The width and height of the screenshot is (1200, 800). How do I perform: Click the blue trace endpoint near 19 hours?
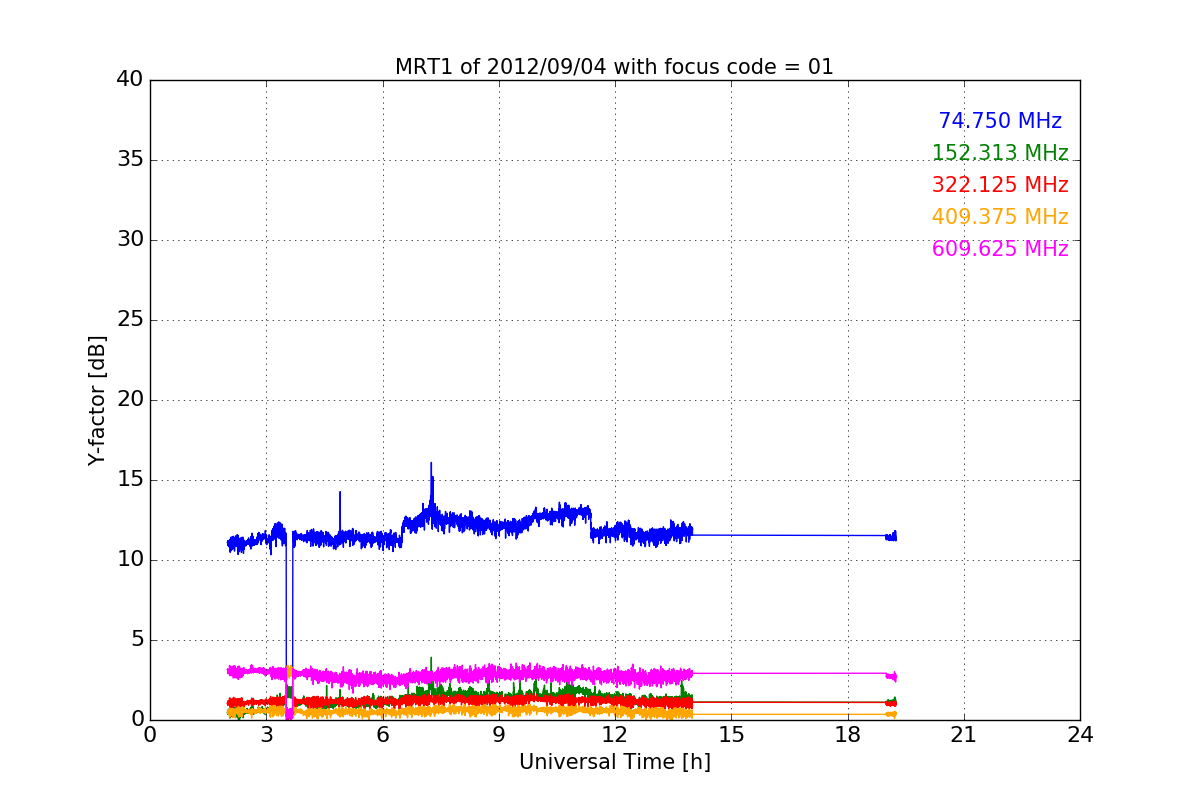click(x=893, y=536)
